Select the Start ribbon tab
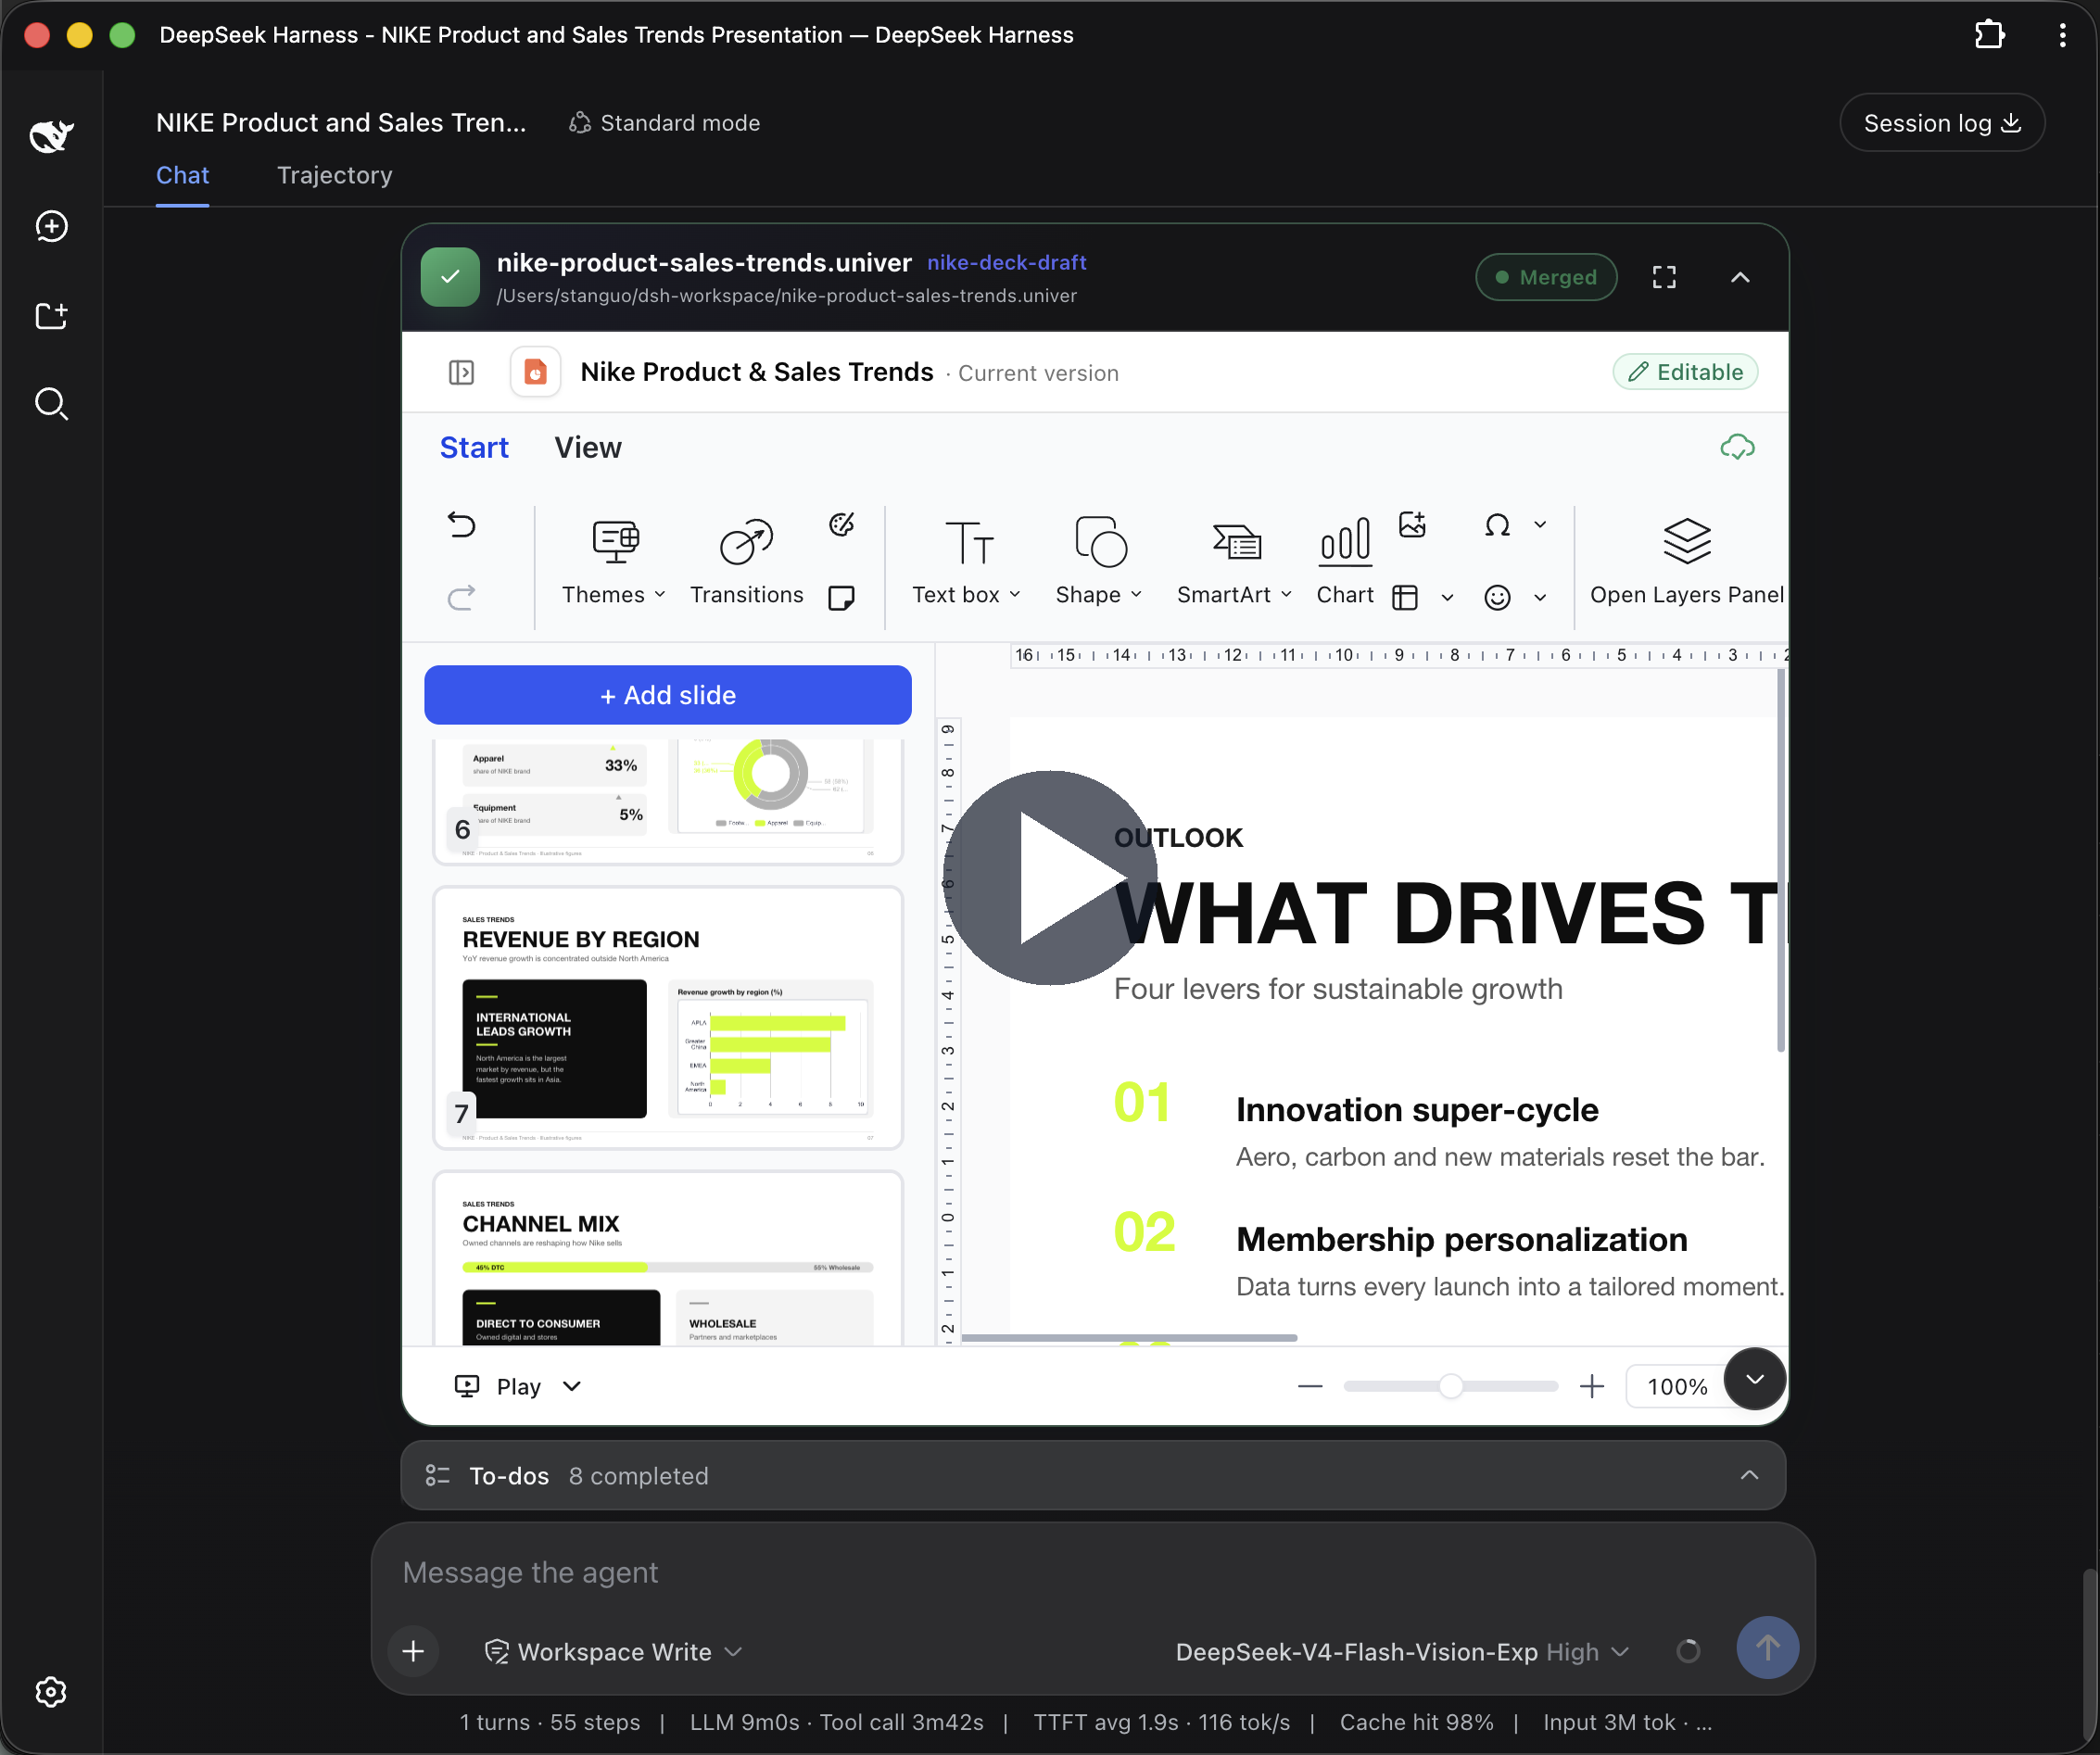2100x1755 pixels. 474,447
